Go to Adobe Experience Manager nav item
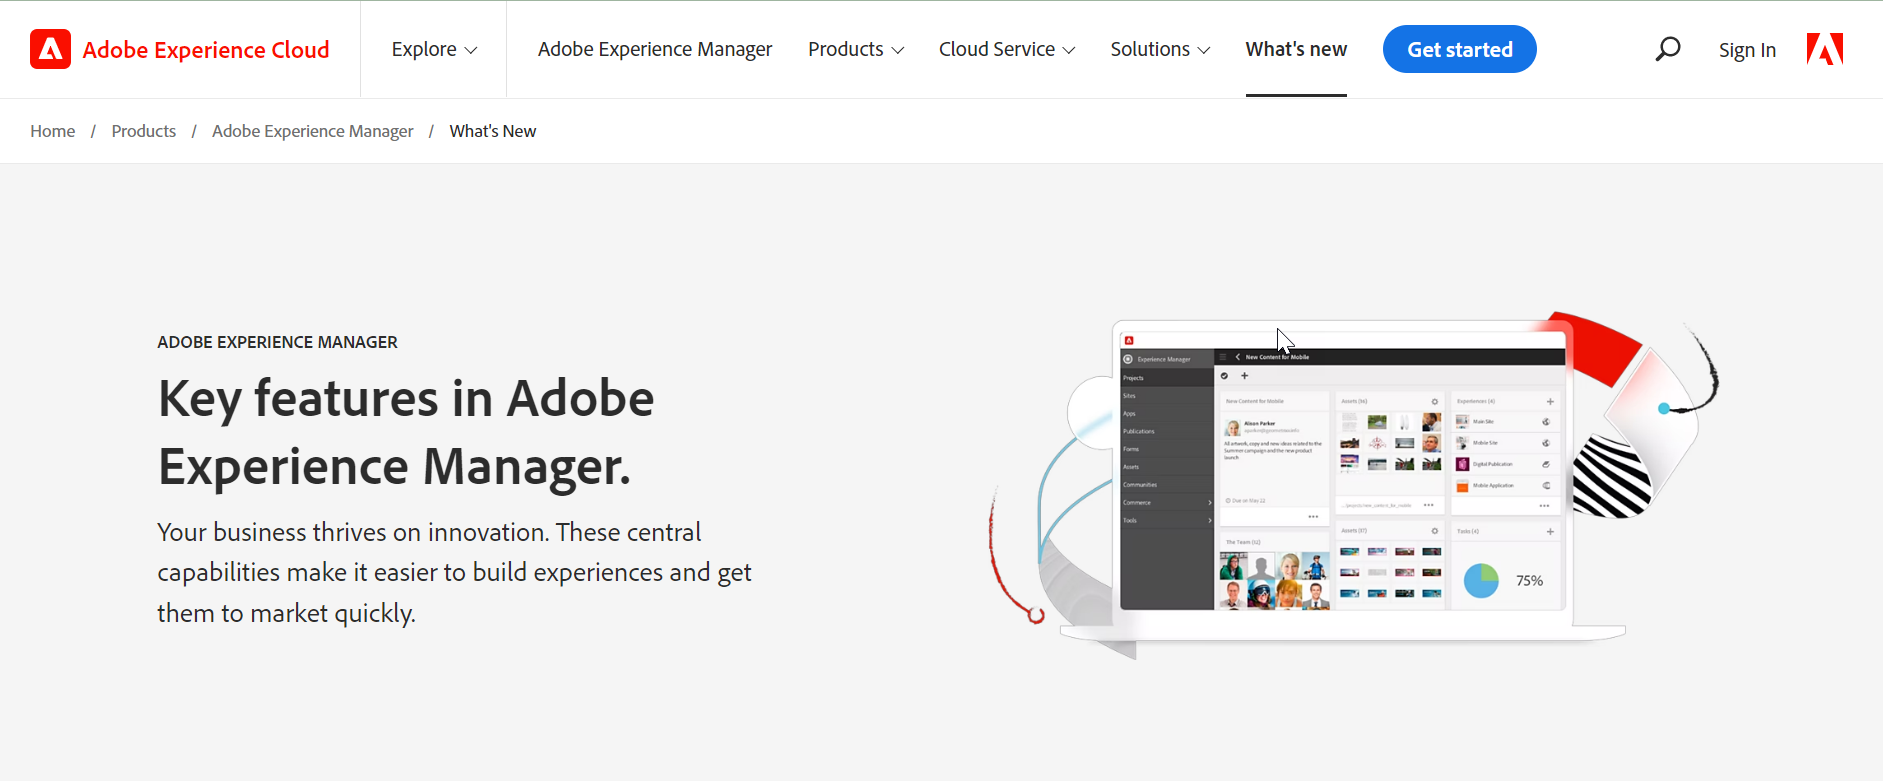The height and width of the screenshot is (781, 1883). 655,49
